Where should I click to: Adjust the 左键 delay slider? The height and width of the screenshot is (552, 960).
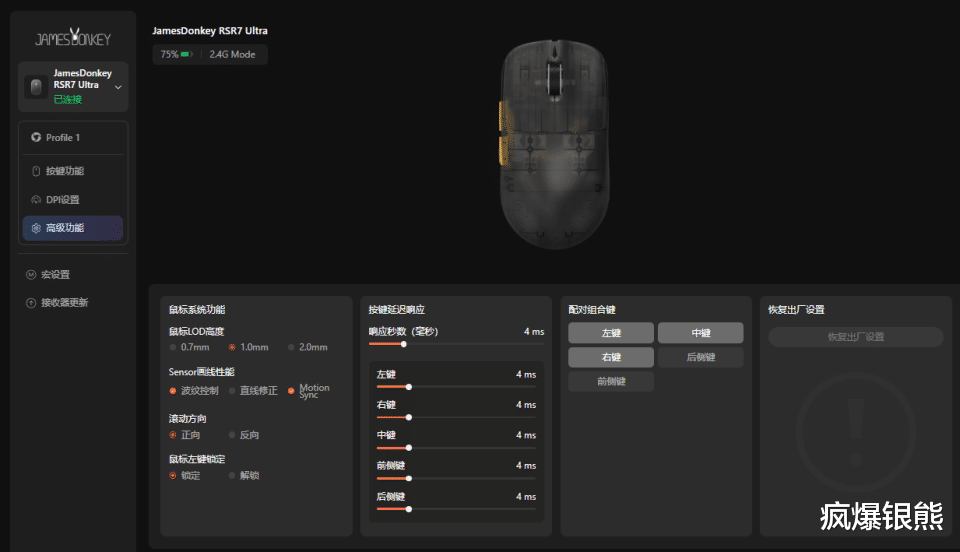tap(456, 387)
